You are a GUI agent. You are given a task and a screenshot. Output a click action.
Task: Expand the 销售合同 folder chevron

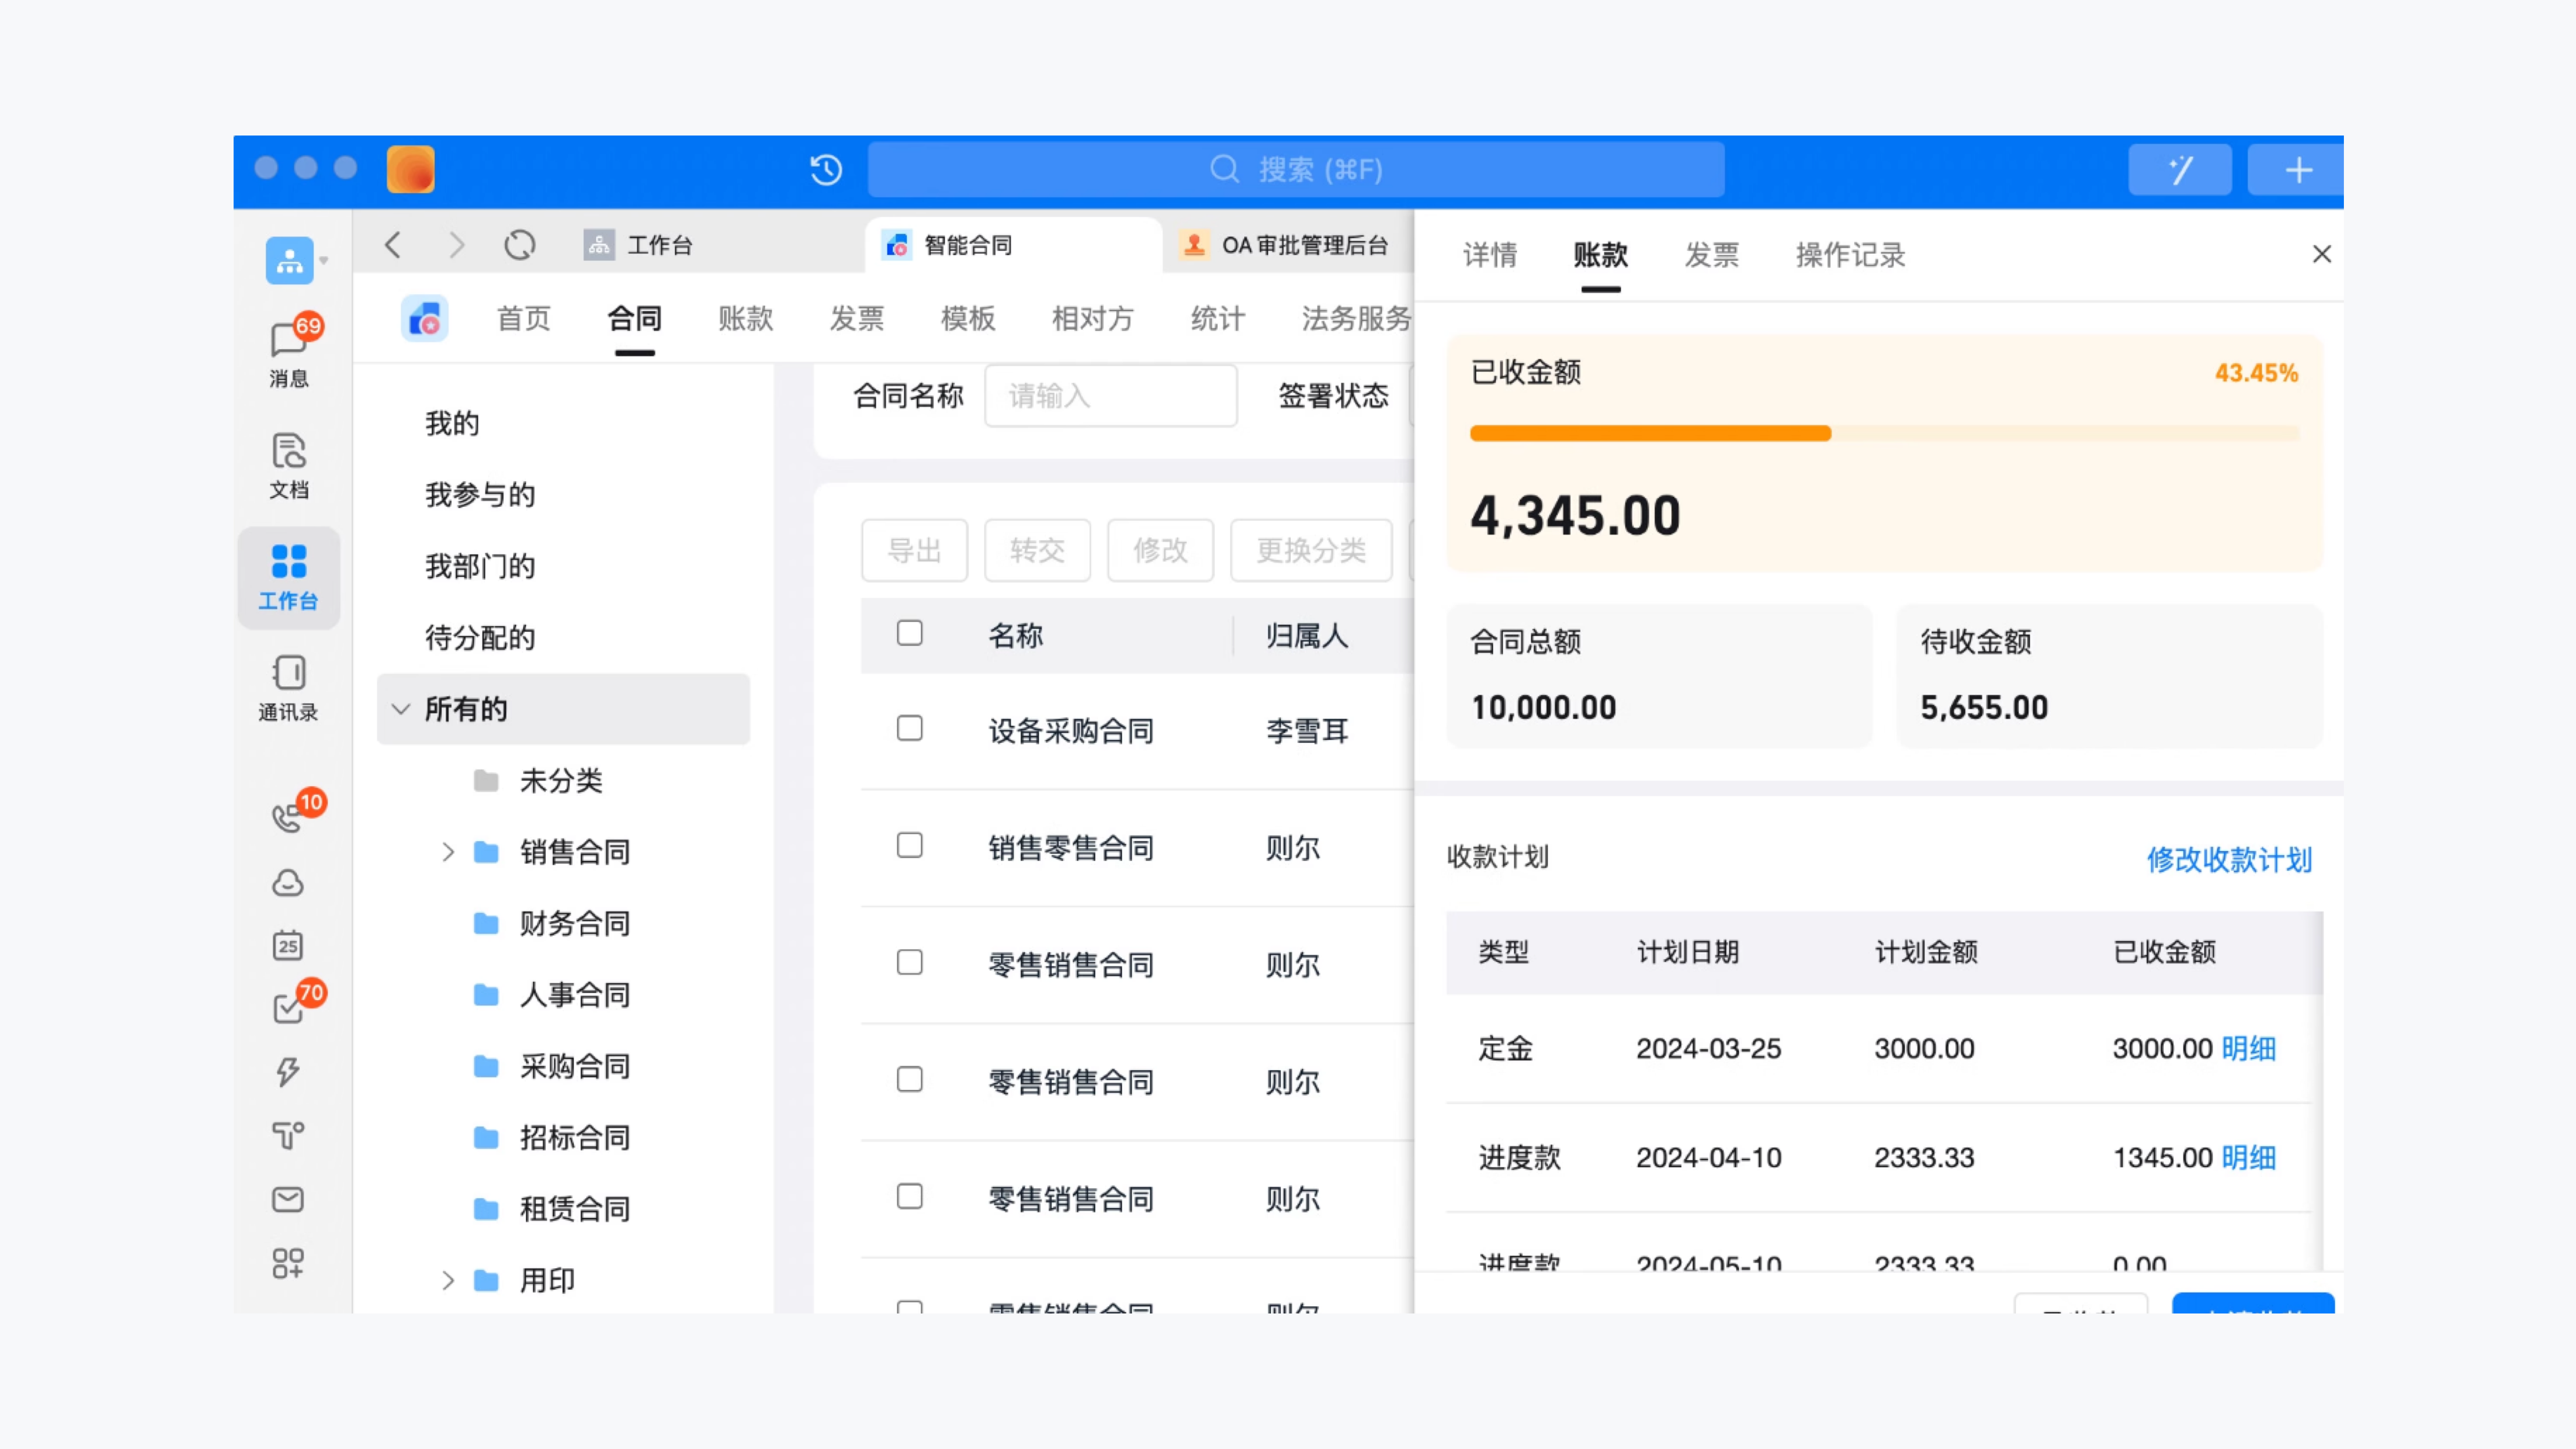coord(448,852)
